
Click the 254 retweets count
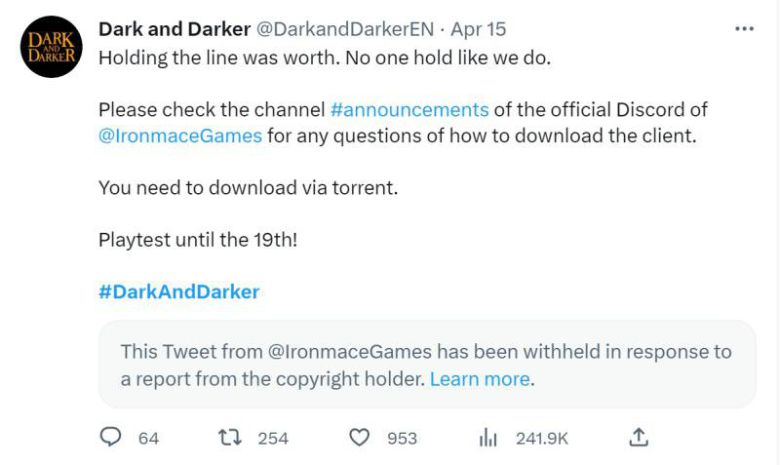point(273,438)
